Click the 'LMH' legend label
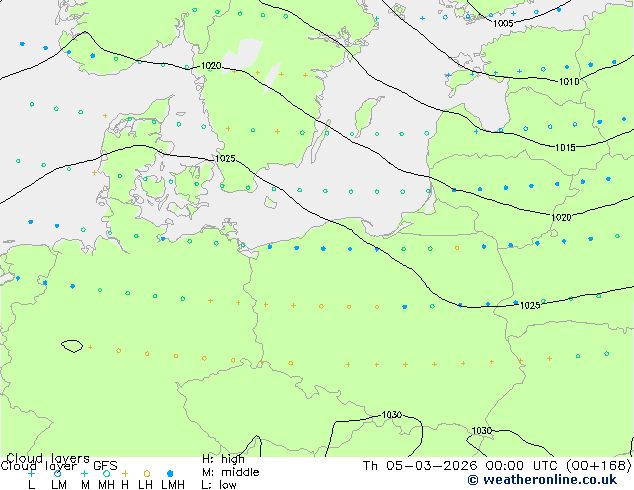Screen dimensions: 634x490 pos(173,485)
